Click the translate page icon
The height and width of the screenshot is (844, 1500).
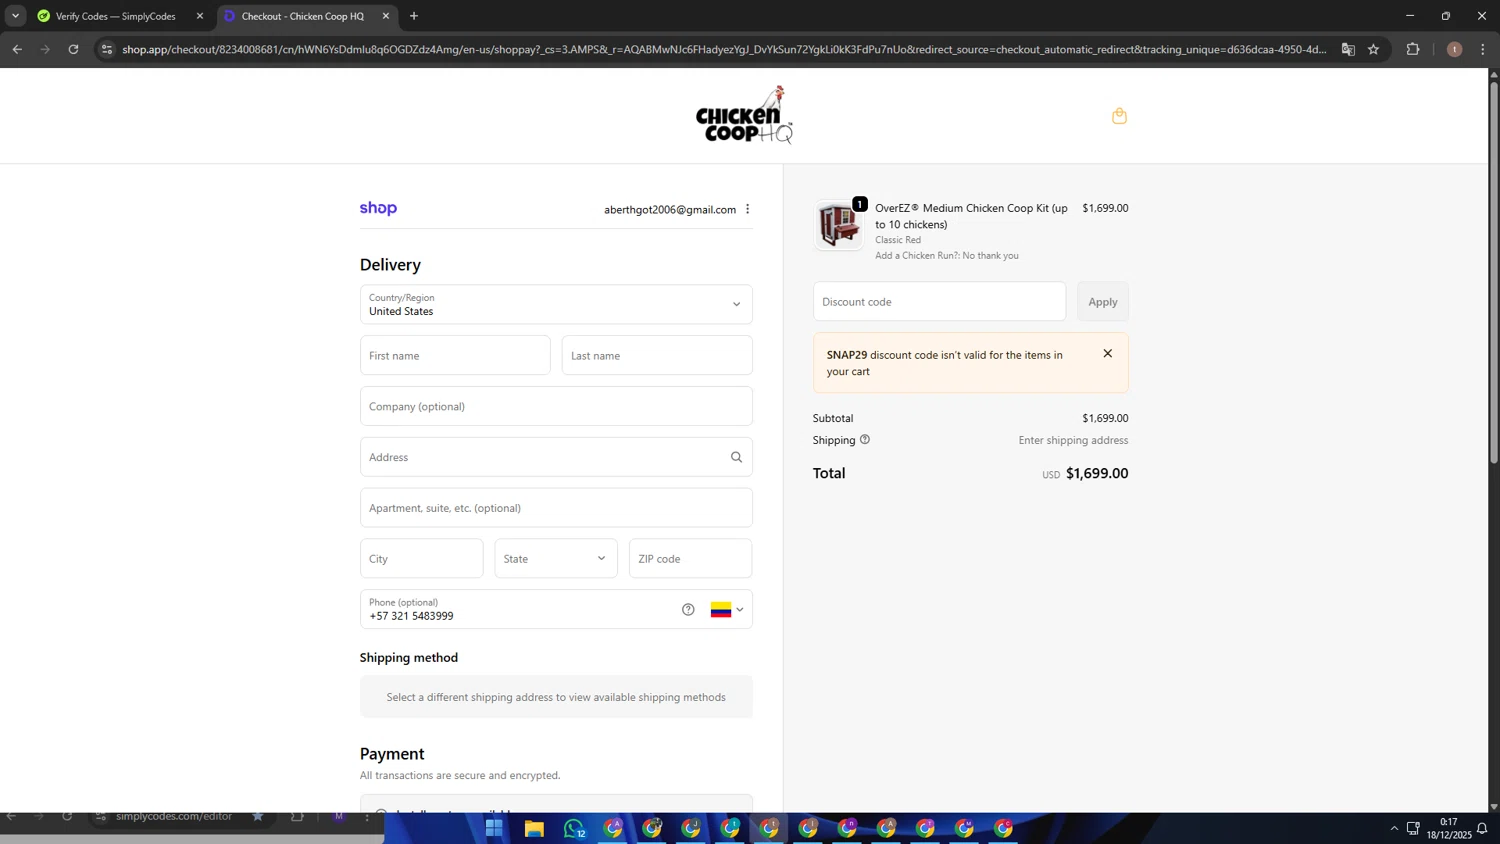pyautogui.click(x=1348, y=49)
